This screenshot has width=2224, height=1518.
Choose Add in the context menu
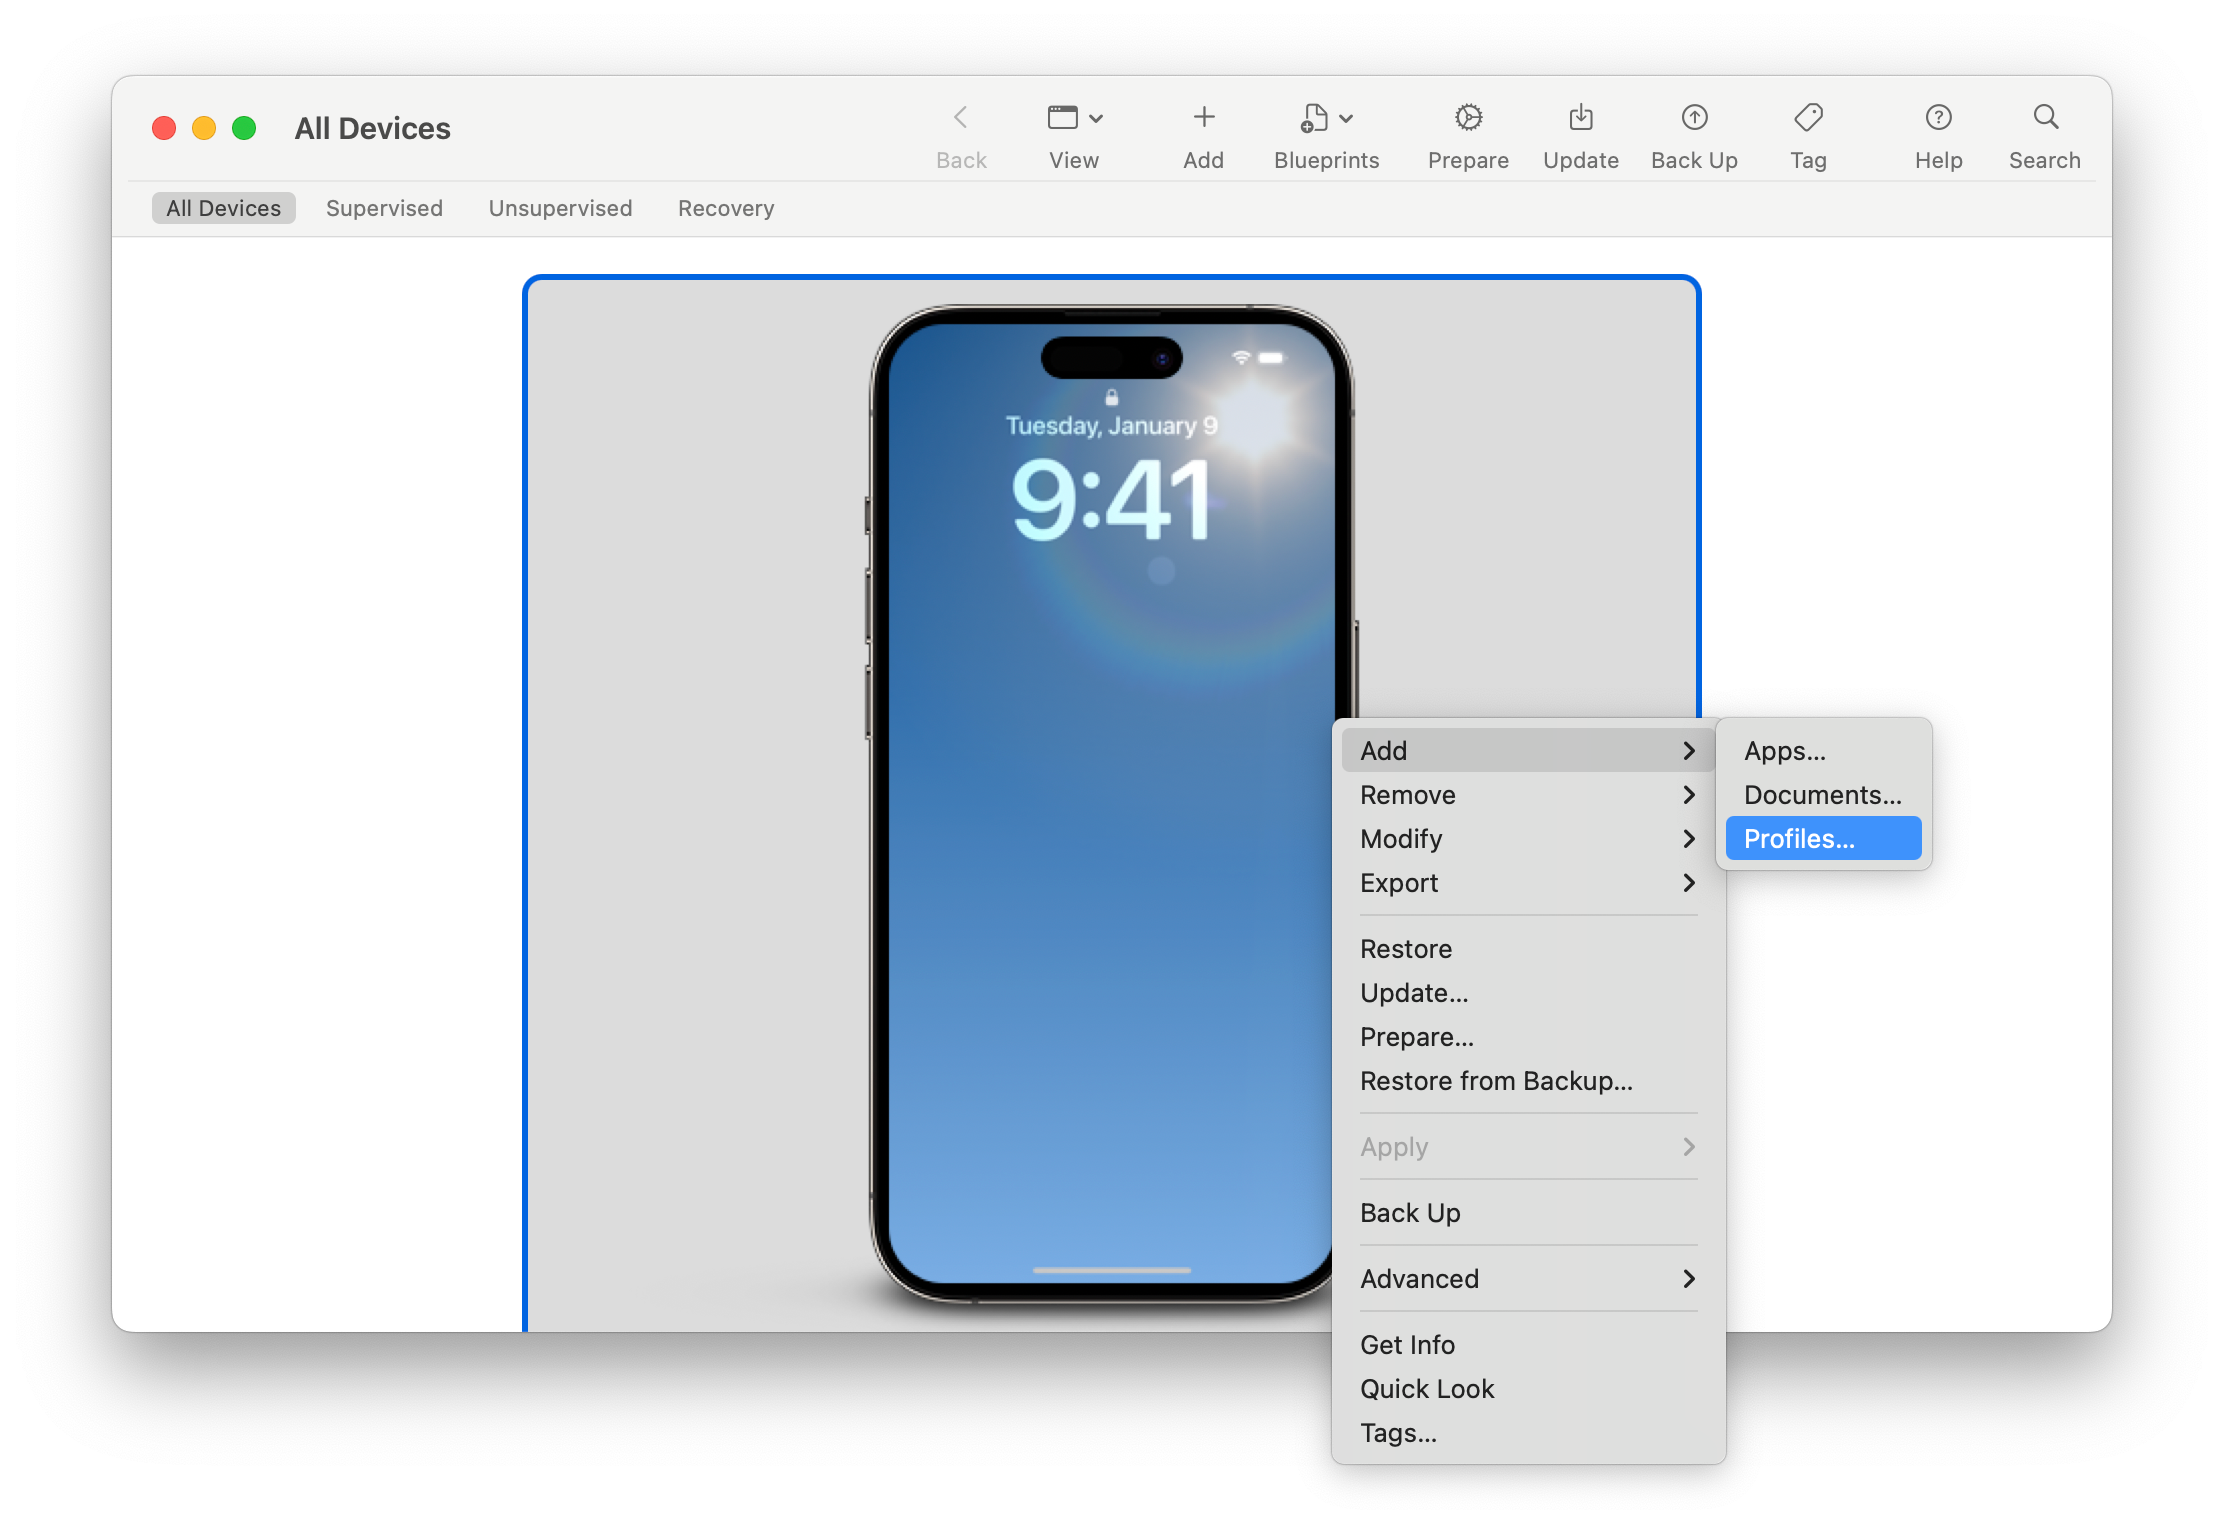[x=1528, y=750]
